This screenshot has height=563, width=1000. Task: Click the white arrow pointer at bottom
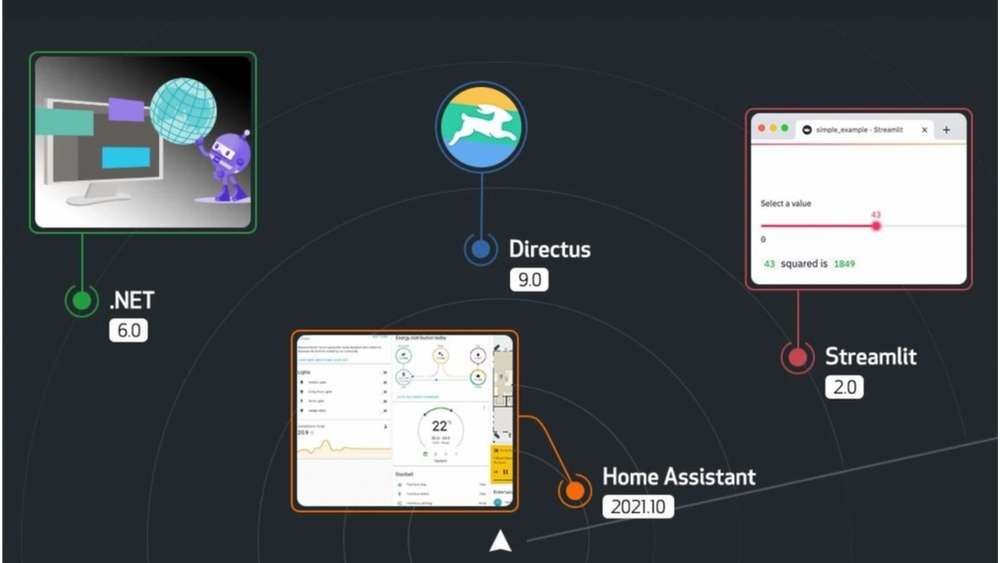(501, 541)
